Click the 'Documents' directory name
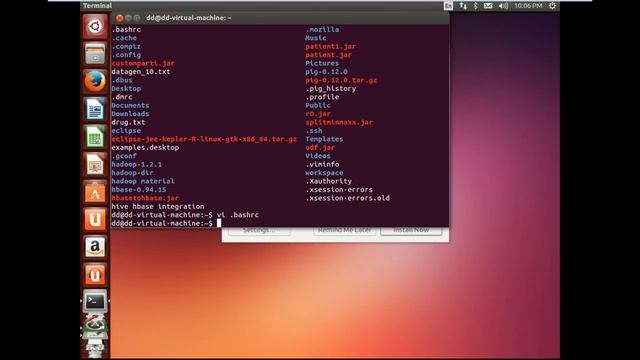This screenshot has height=360, width=640. pyautogui.click(x=130, y=105)
